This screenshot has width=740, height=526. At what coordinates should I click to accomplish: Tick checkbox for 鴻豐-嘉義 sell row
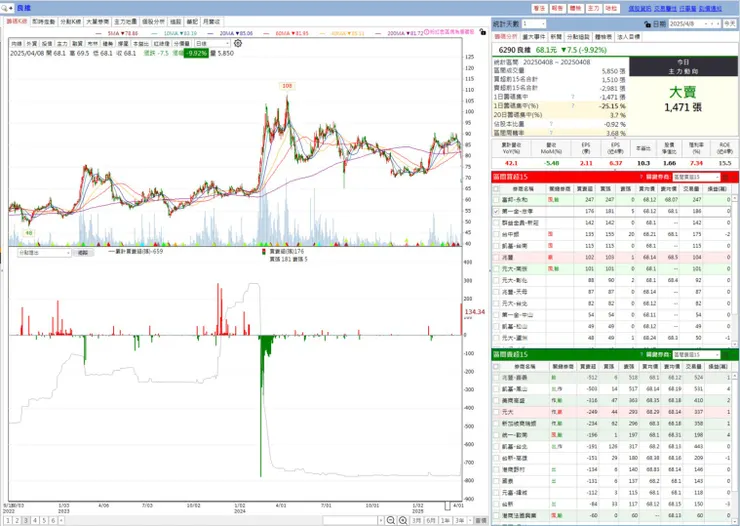496,377
